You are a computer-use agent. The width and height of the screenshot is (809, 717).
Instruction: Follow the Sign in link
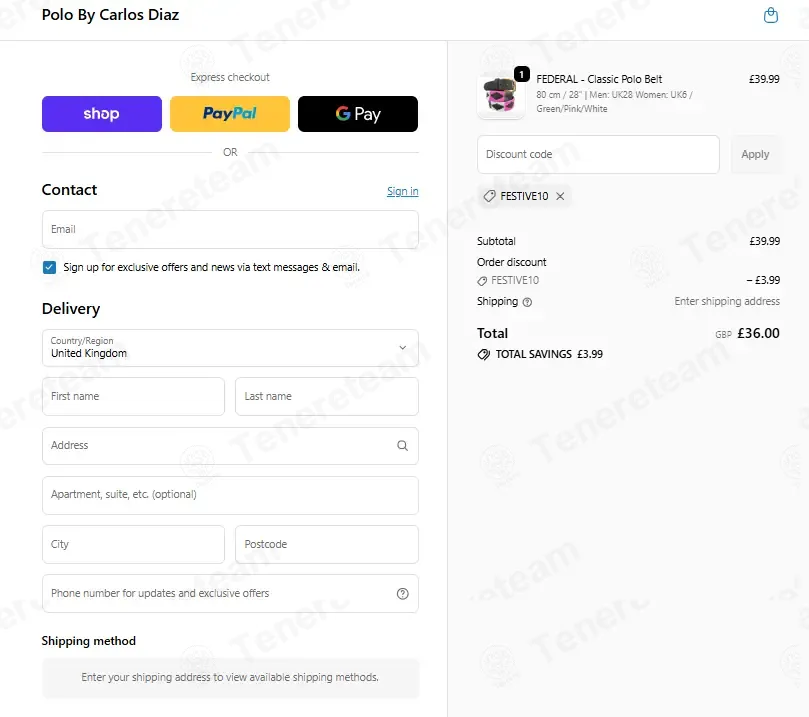pos(402,191)
